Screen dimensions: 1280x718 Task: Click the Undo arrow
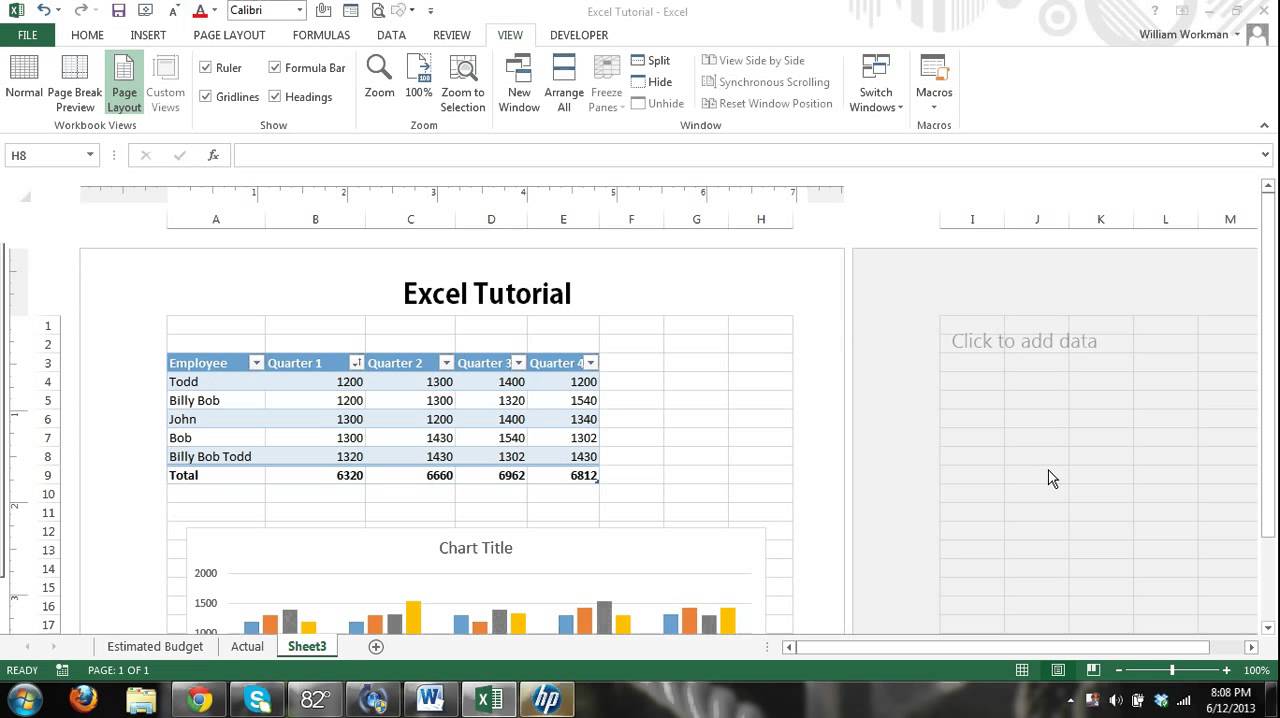tap(43, 11)
